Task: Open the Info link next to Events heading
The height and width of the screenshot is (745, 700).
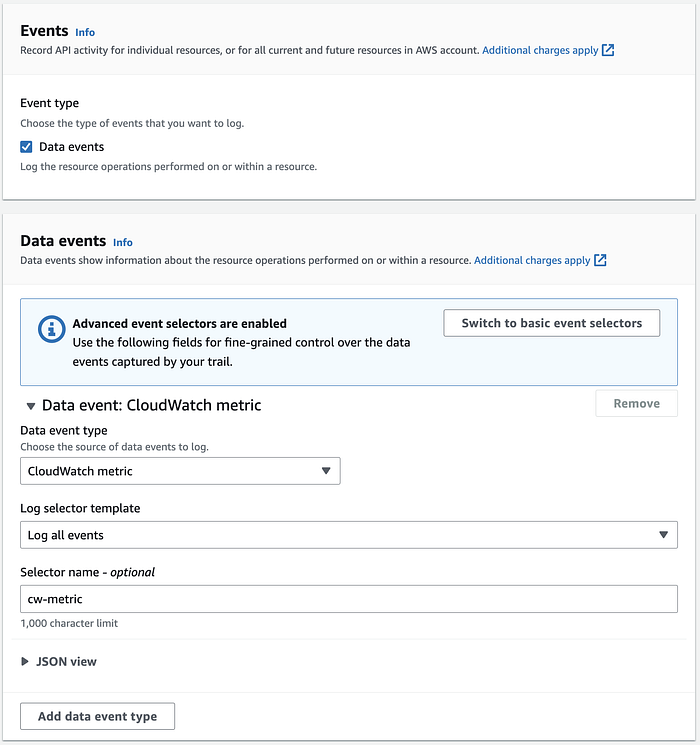Action: click(85, 33)
